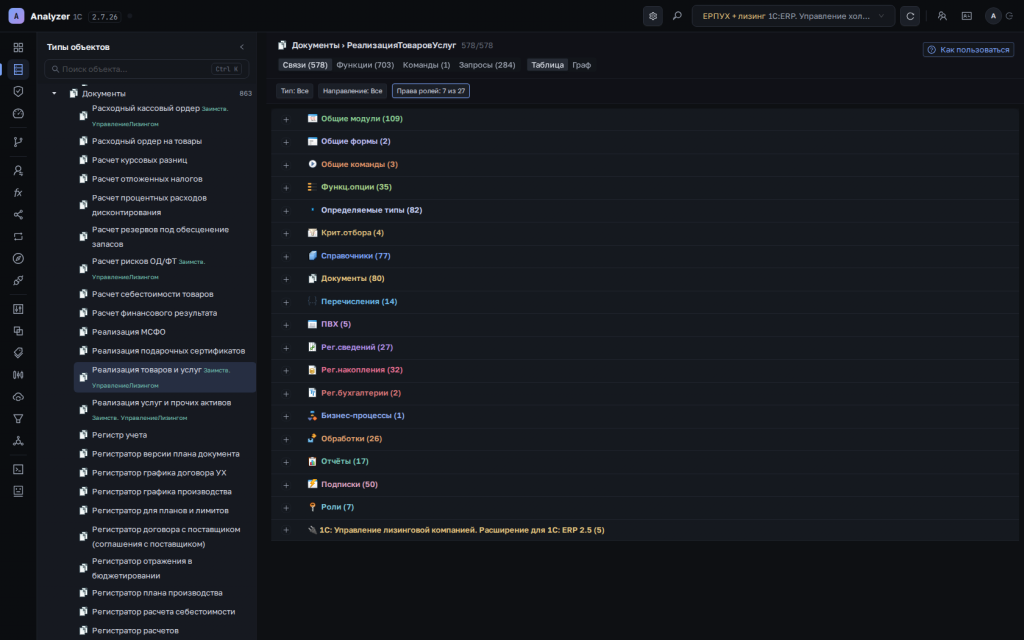The height and width of the screenshot is (640, 1024).
Task: Open the compass icon in left sidebar
Action: click(x=18, y=259)
